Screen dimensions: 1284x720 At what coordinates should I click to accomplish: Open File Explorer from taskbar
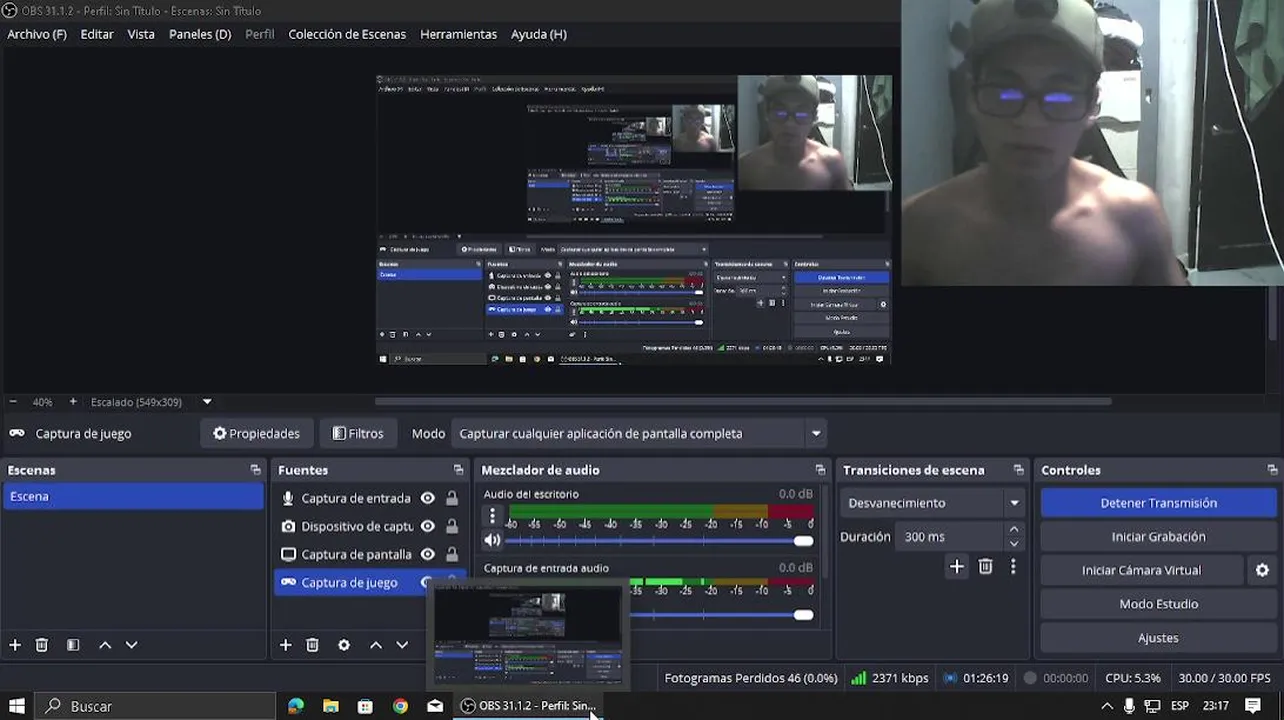331,706
